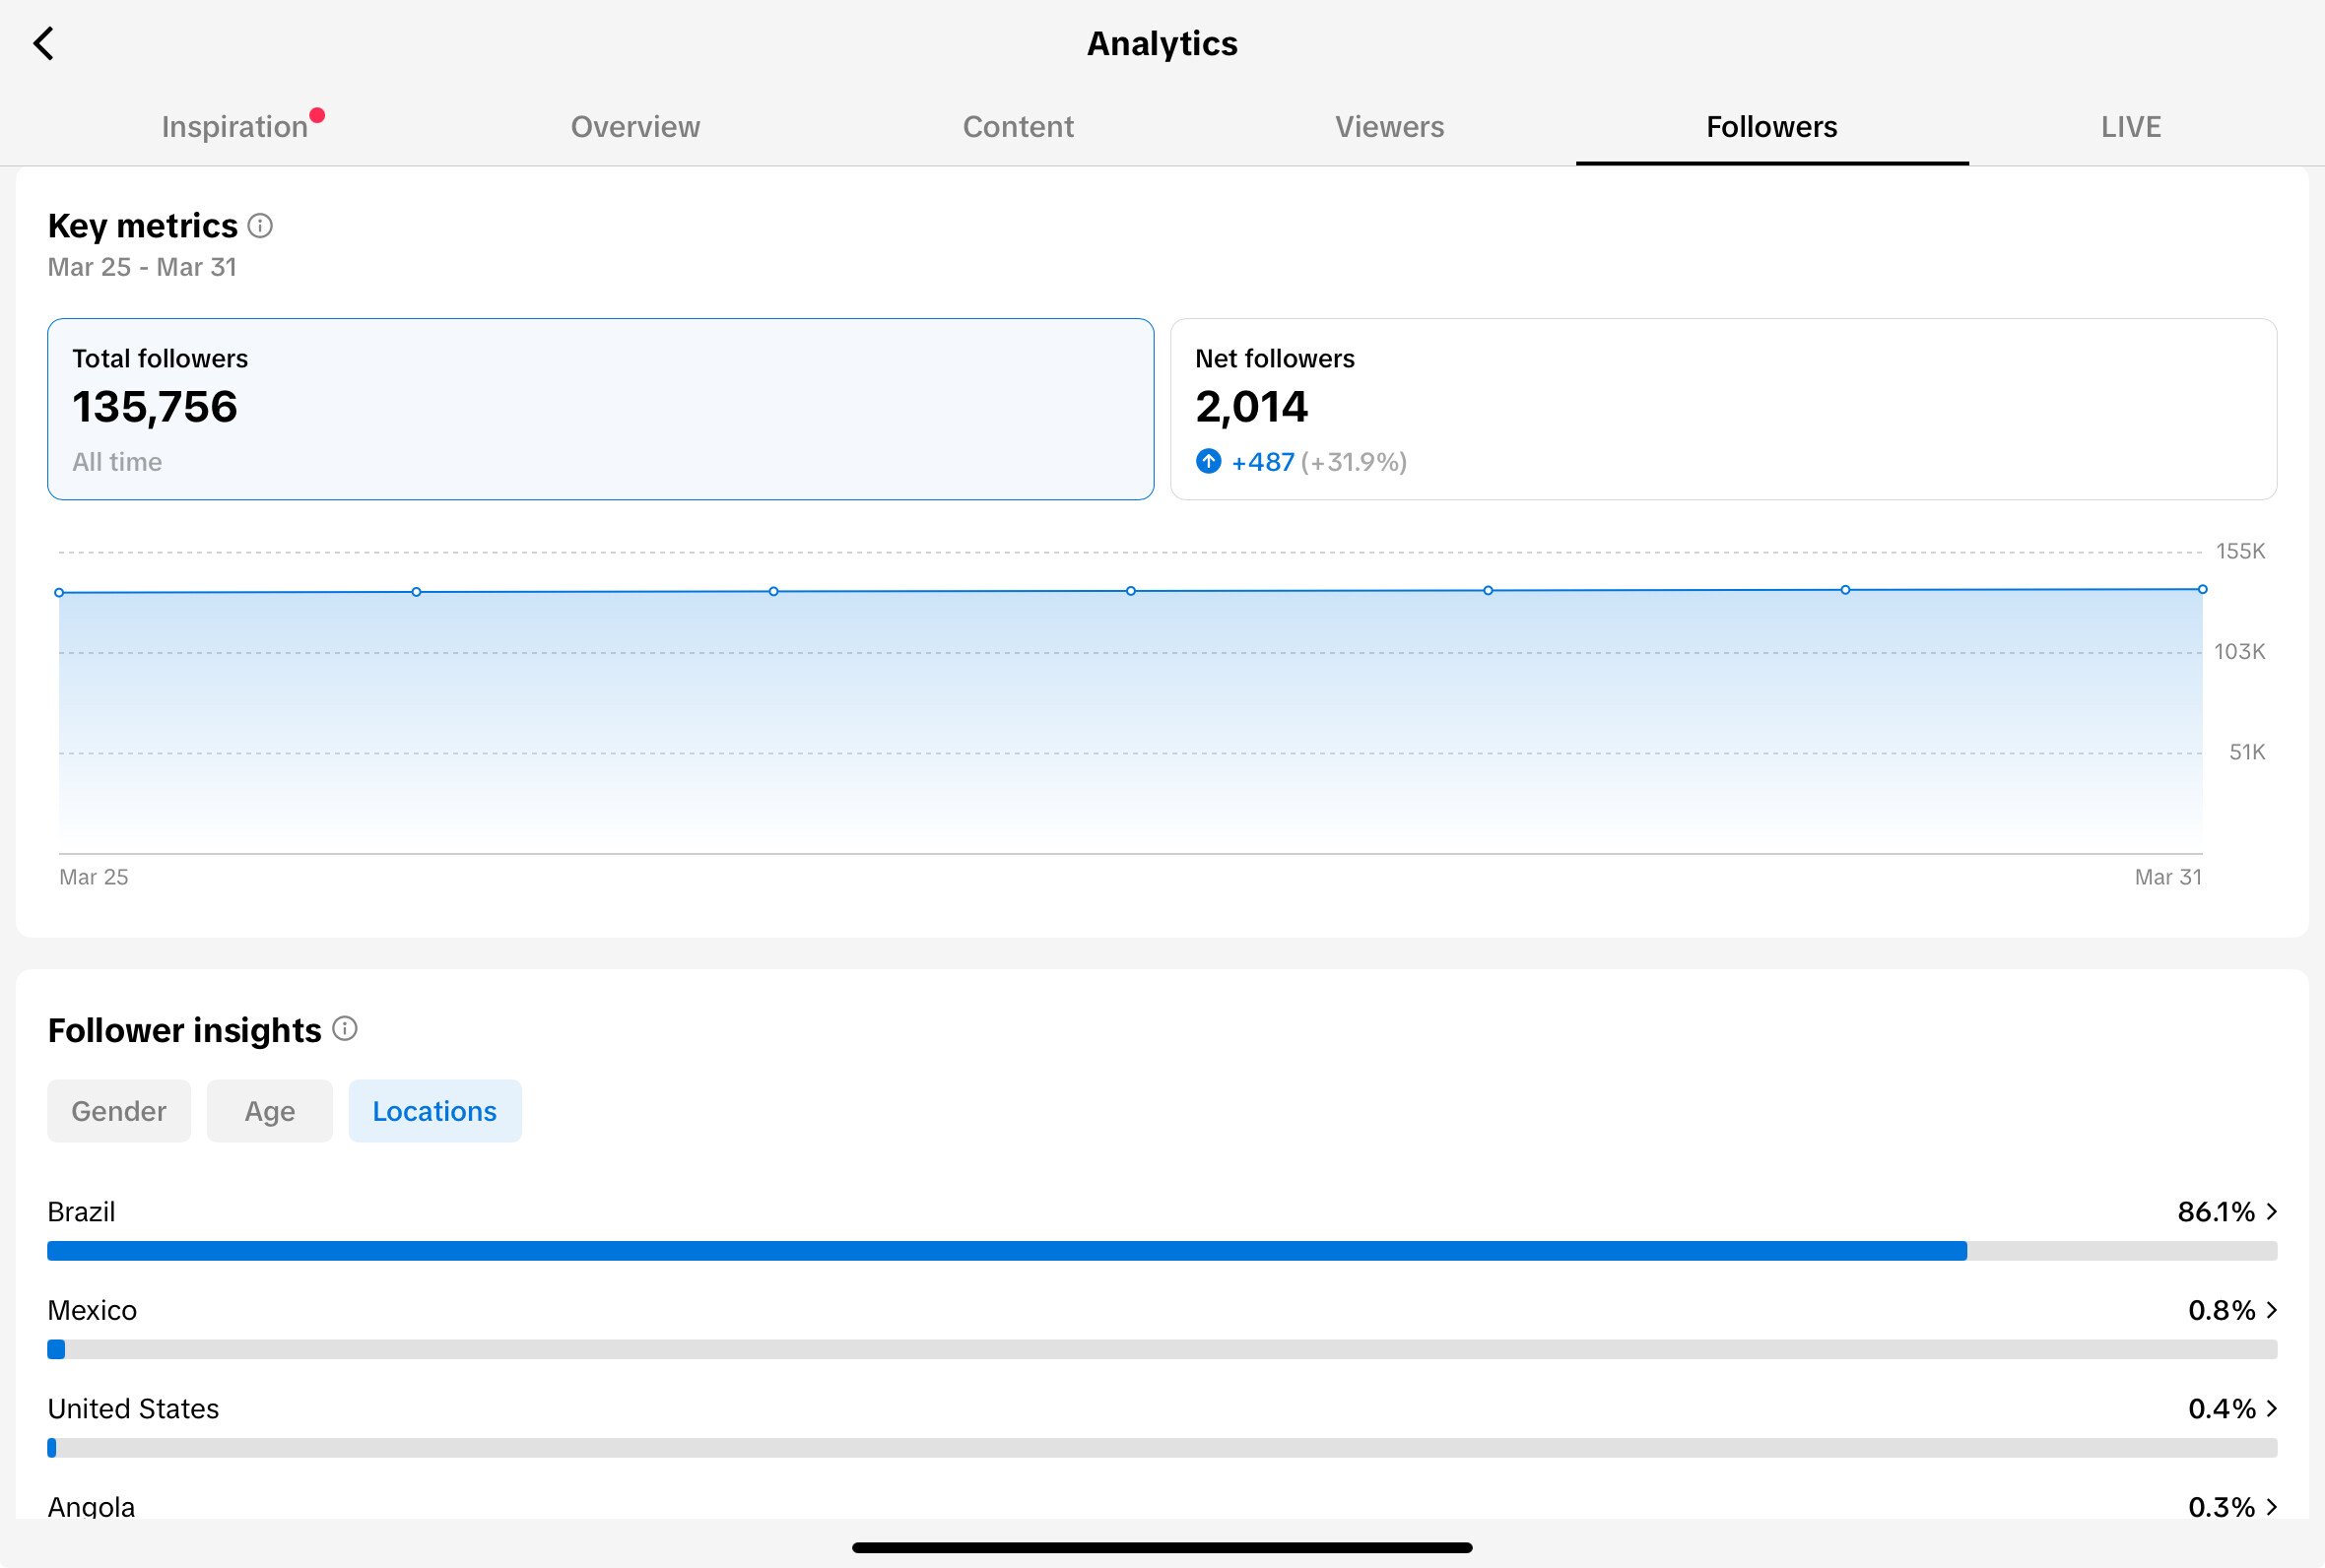
Task: Click the Mar 31 data point on chart
Action: [x=2202, y=589]
